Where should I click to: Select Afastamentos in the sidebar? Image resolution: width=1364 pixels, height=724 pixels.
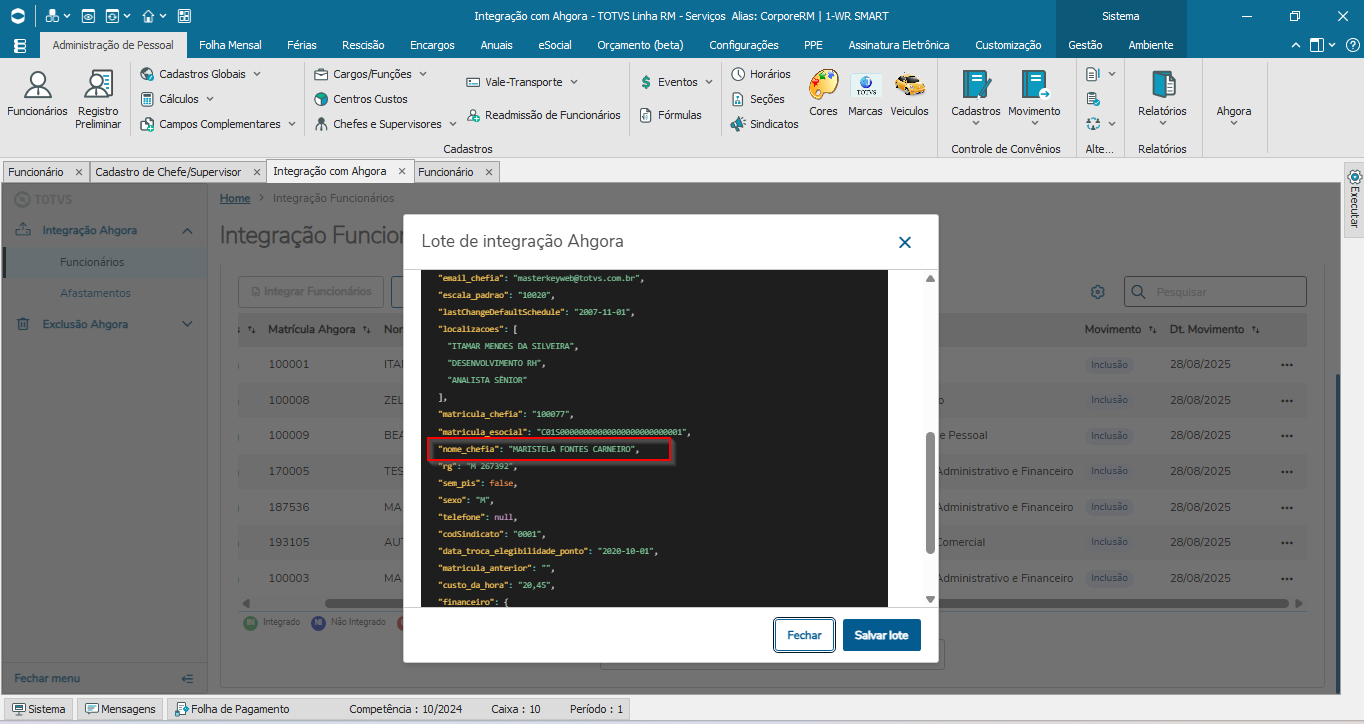tap(95, 293)
